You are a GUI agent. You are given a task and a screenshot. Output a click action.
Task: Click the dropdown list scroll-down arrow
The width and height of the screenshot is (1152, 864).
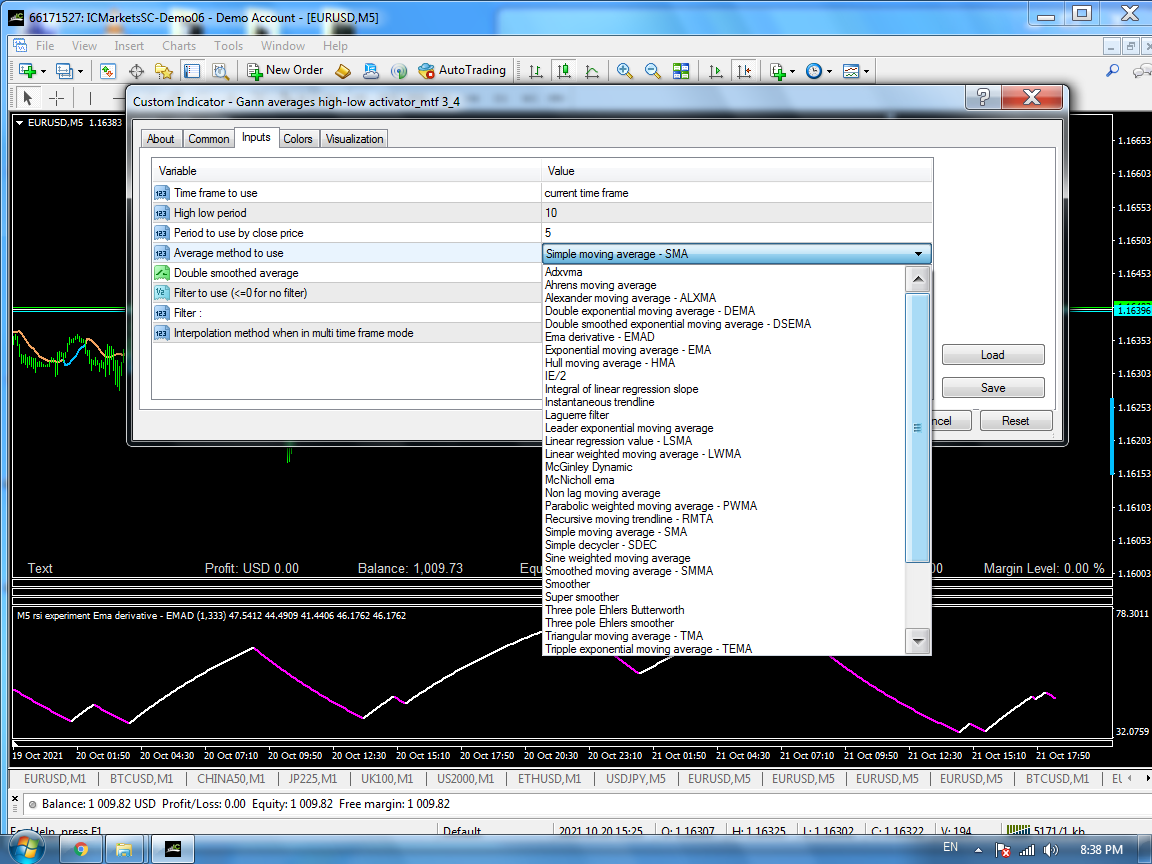pos(917,639)
